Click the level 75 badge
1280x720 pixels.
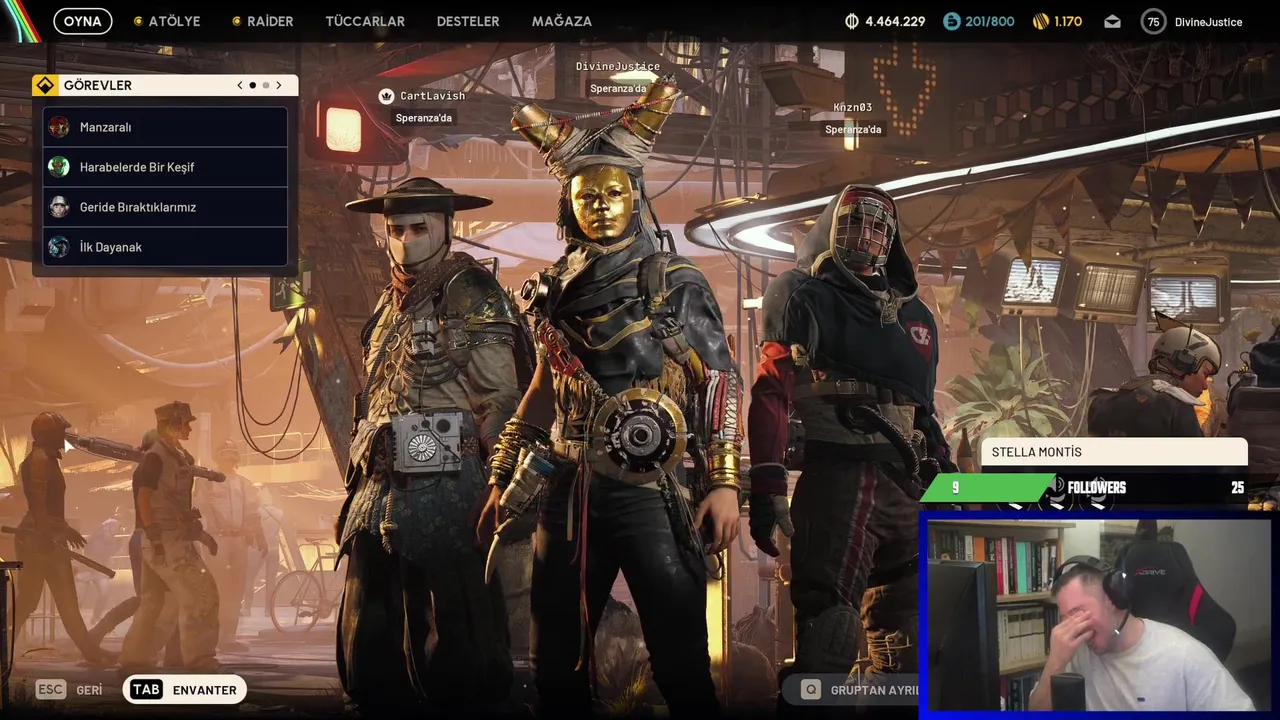pos(1154,21)
